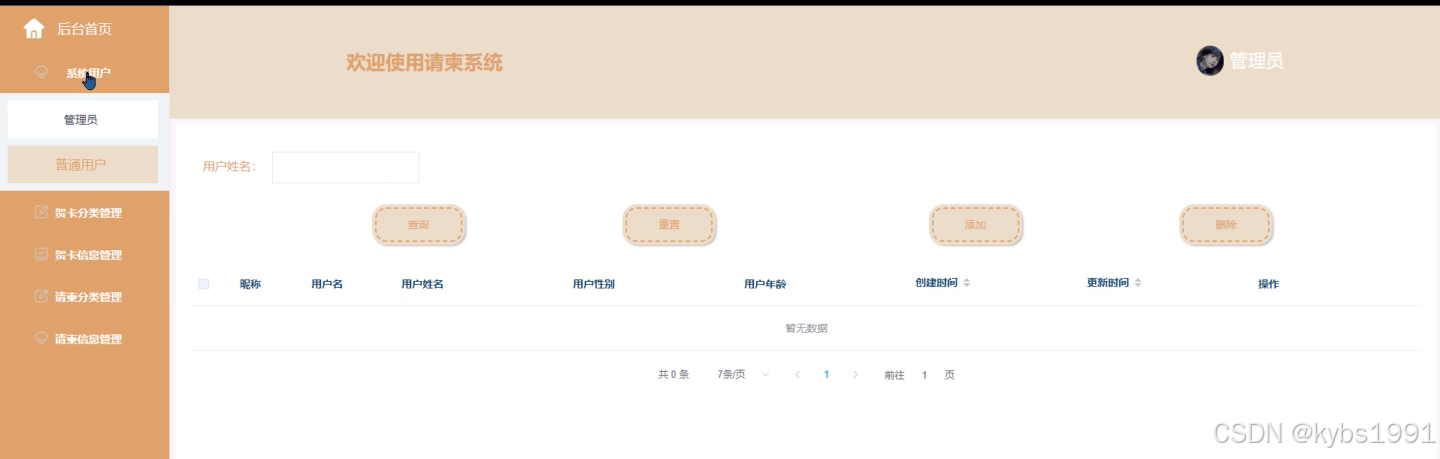Click the 删除 button
The width and height of the screenshot is (1440, 459).
tap(1226, 225)
